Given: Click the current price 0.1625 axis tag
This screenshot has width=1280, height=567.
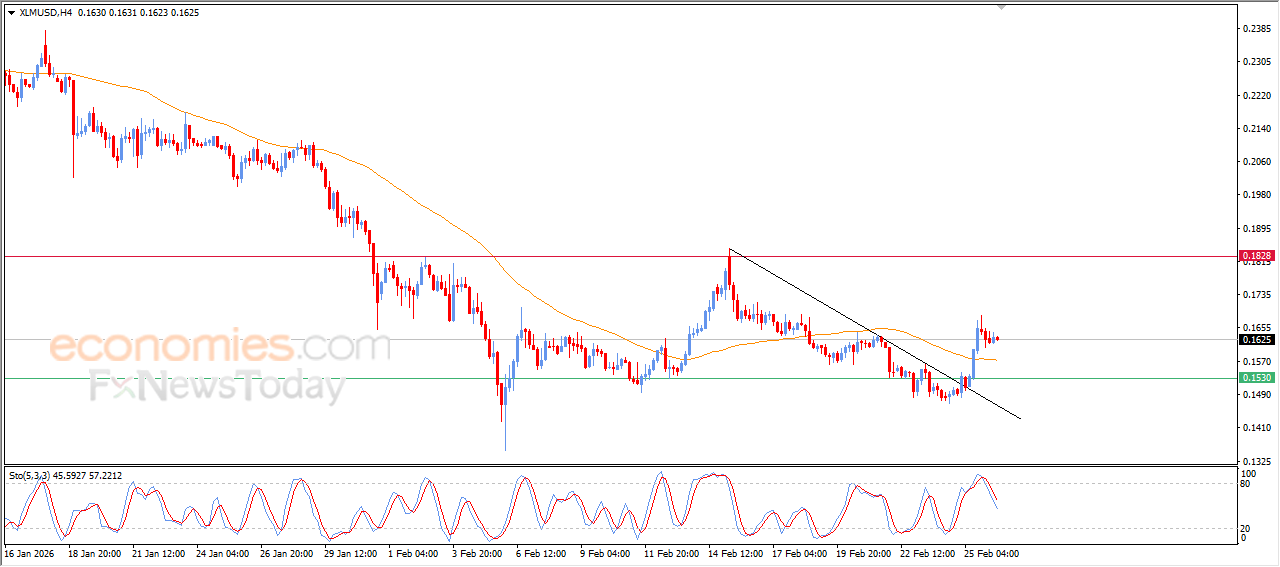Looking at the screenshot, I should [1257, 340].
